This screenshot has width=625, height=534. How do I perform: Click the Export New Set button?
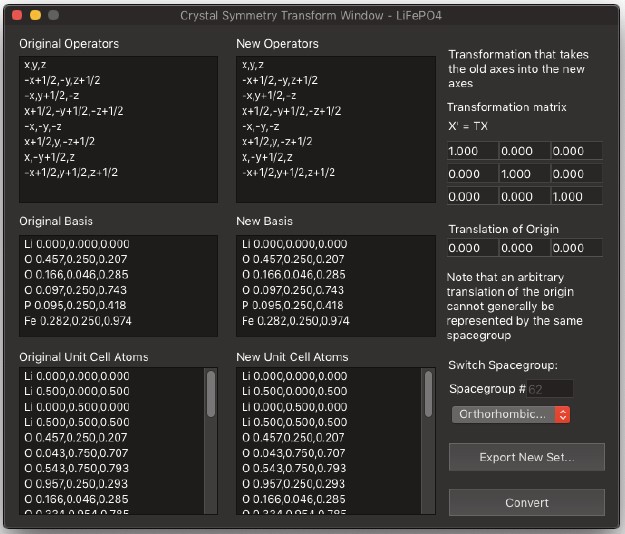(526, 457)
